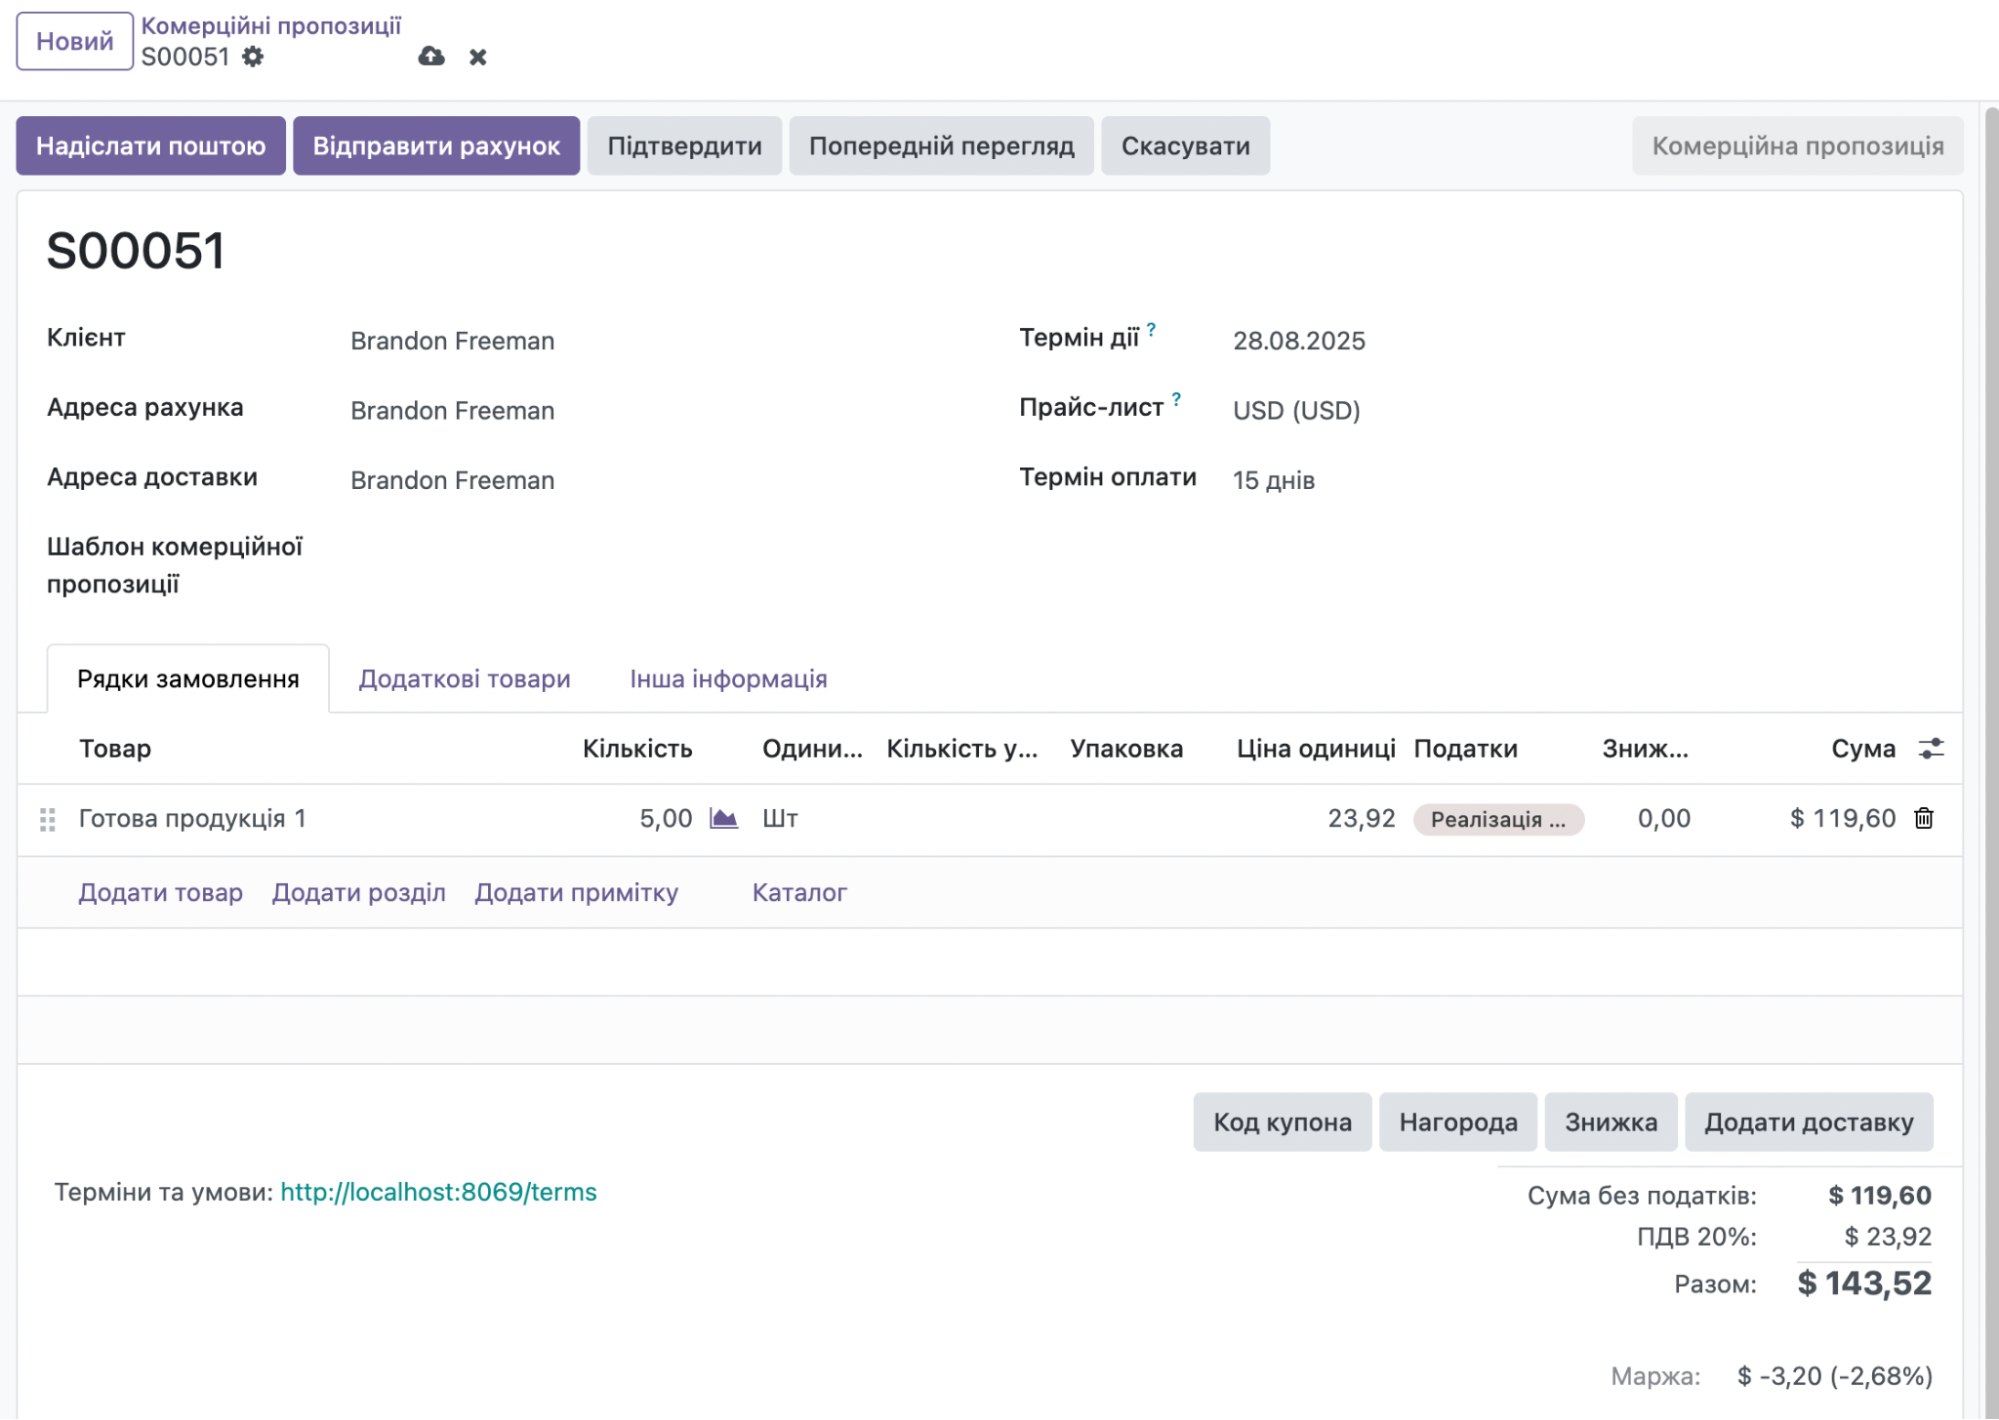Click Додати товар link
1999x1420 pixels.
[160, 893]
